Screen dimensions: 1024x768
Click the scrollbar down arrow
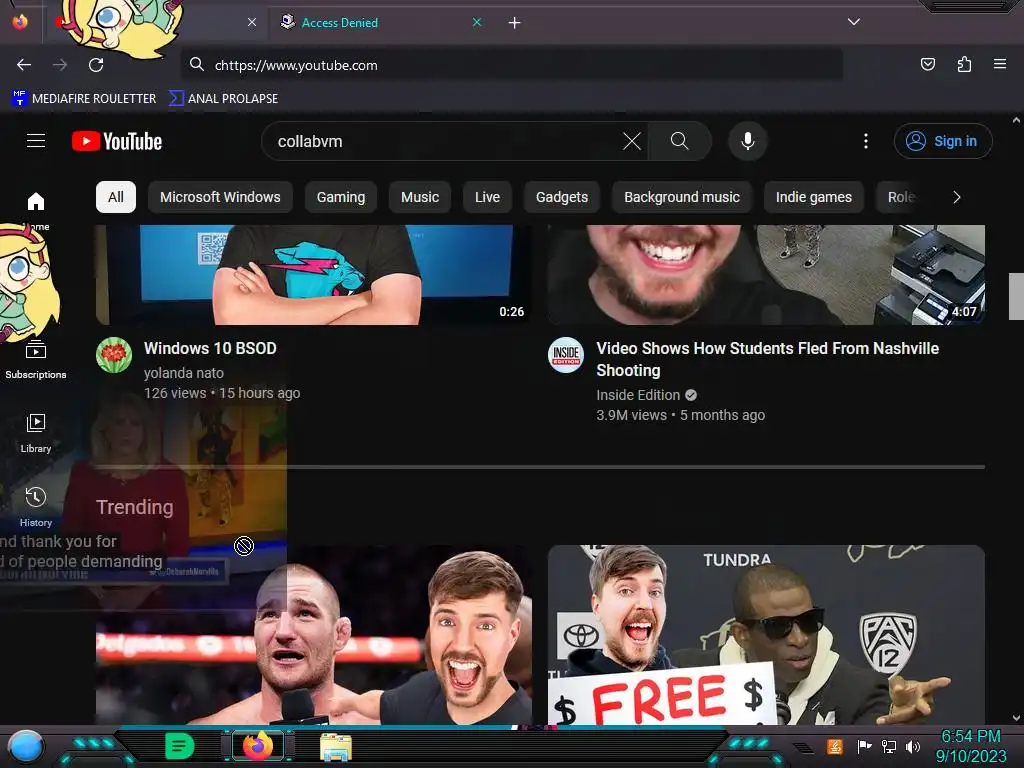tap(1016, 718)
